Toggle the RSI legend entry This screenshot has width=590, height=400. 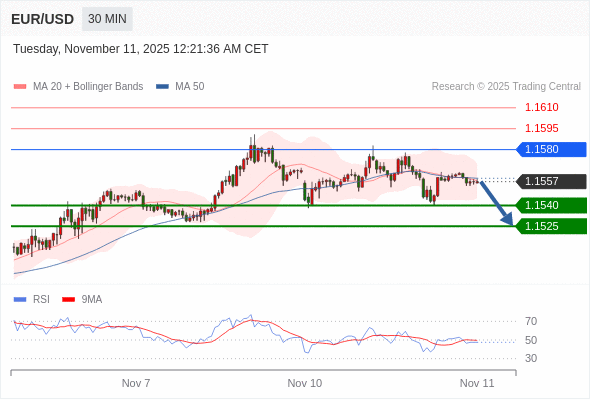[32, 300]
